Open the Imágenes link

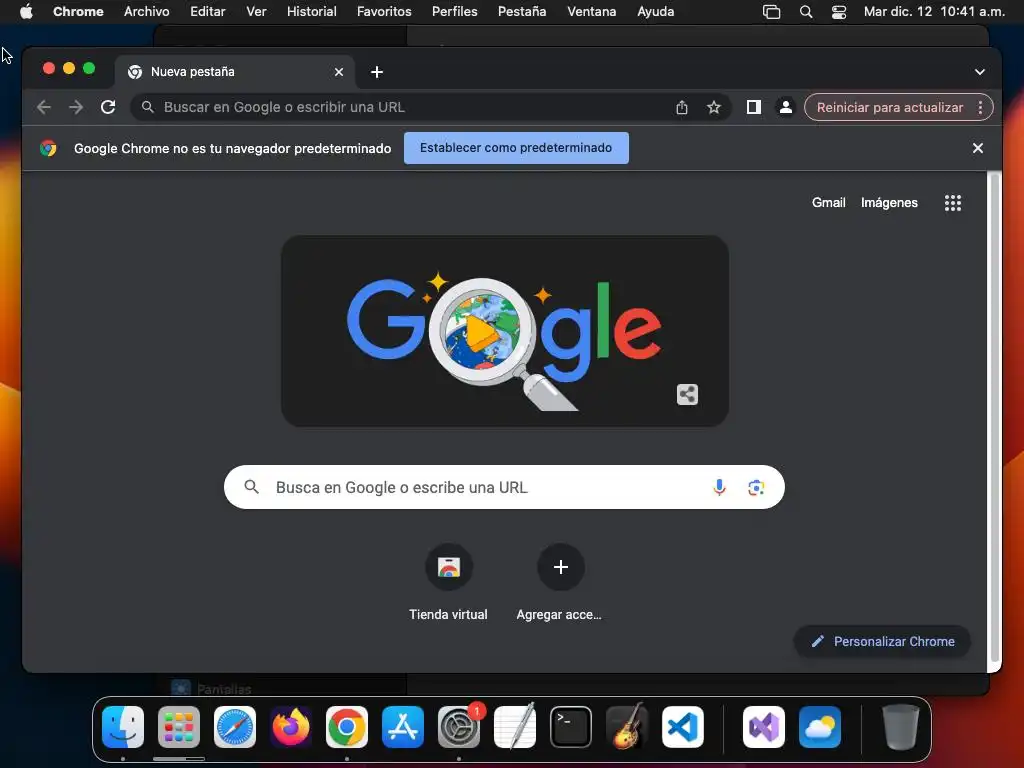889,202
